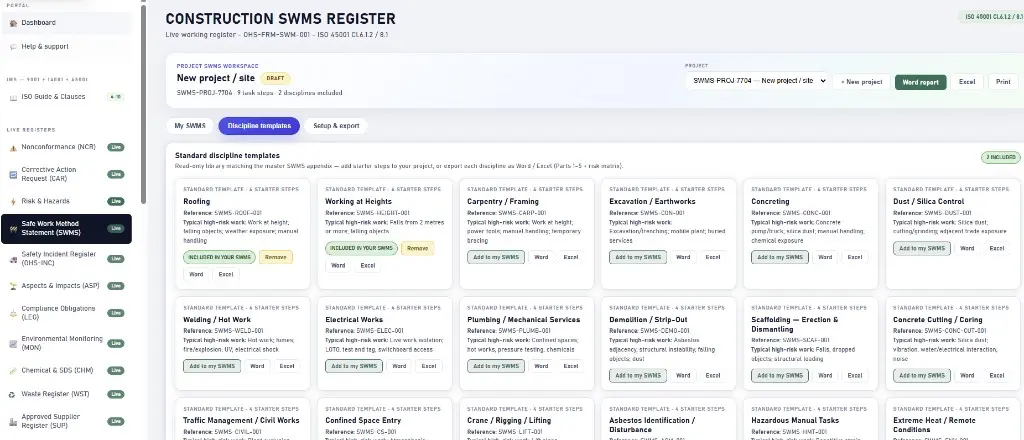The height and width of the screenshot is (440, 1024).
Task: Click the Safety Incident Register icon
Action: pos(14,259)
